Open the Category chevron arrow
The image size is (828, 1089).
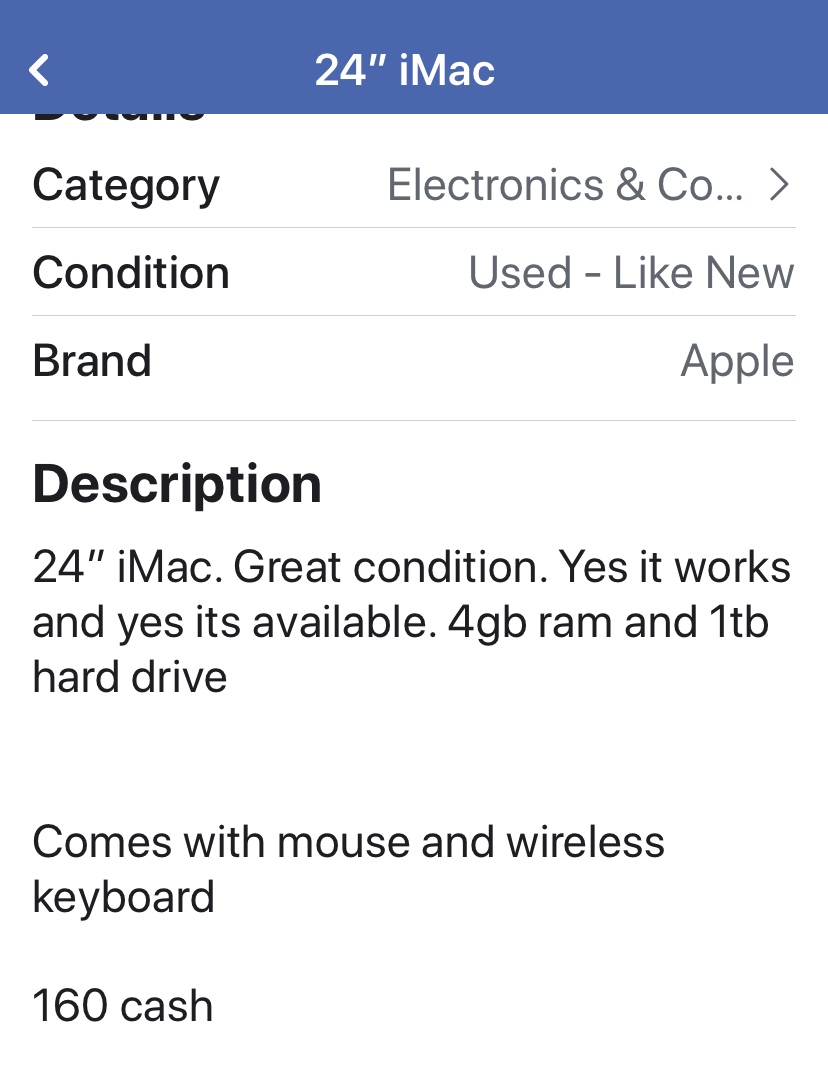[x=779, y=185]
